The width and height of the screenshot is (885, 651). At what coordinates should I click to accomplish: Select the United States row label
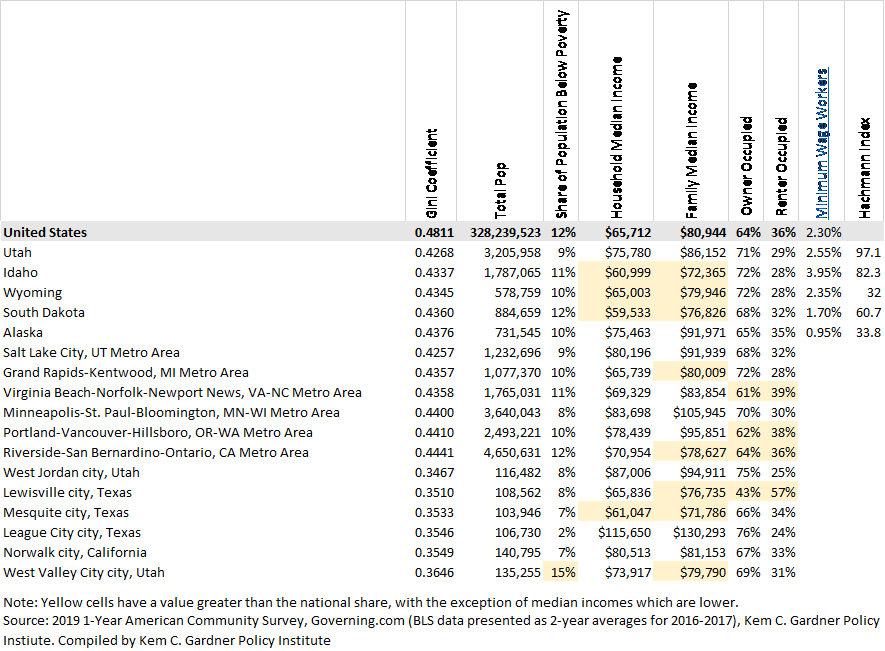coord(45,233)
